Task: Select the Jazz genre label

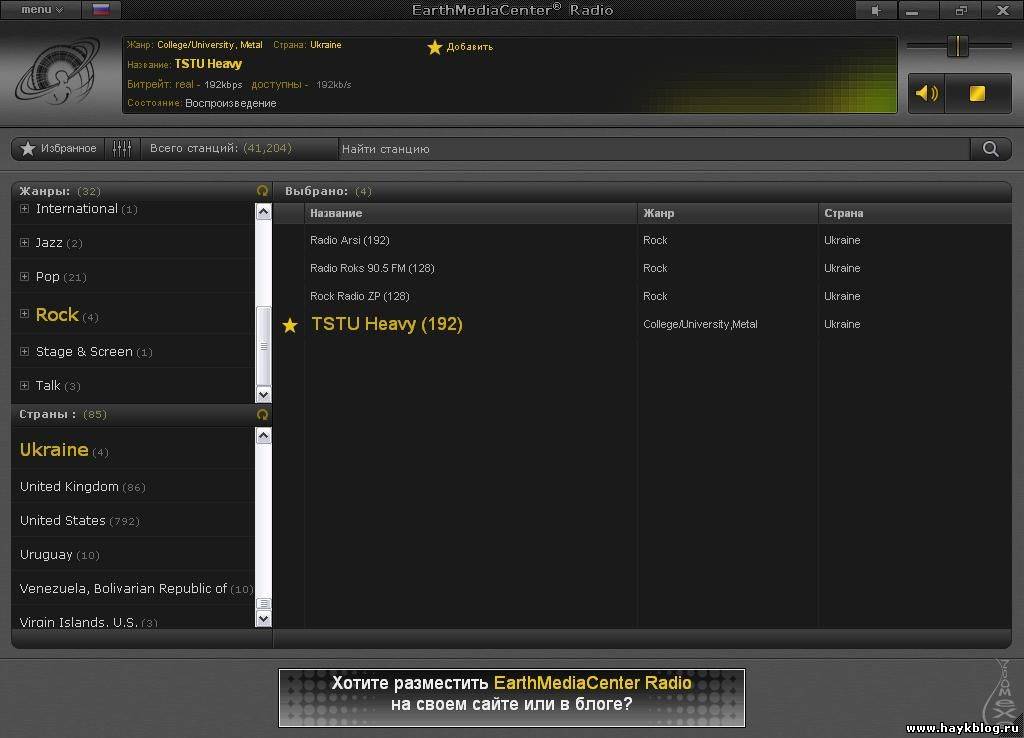Action: (x=49, y=243)
